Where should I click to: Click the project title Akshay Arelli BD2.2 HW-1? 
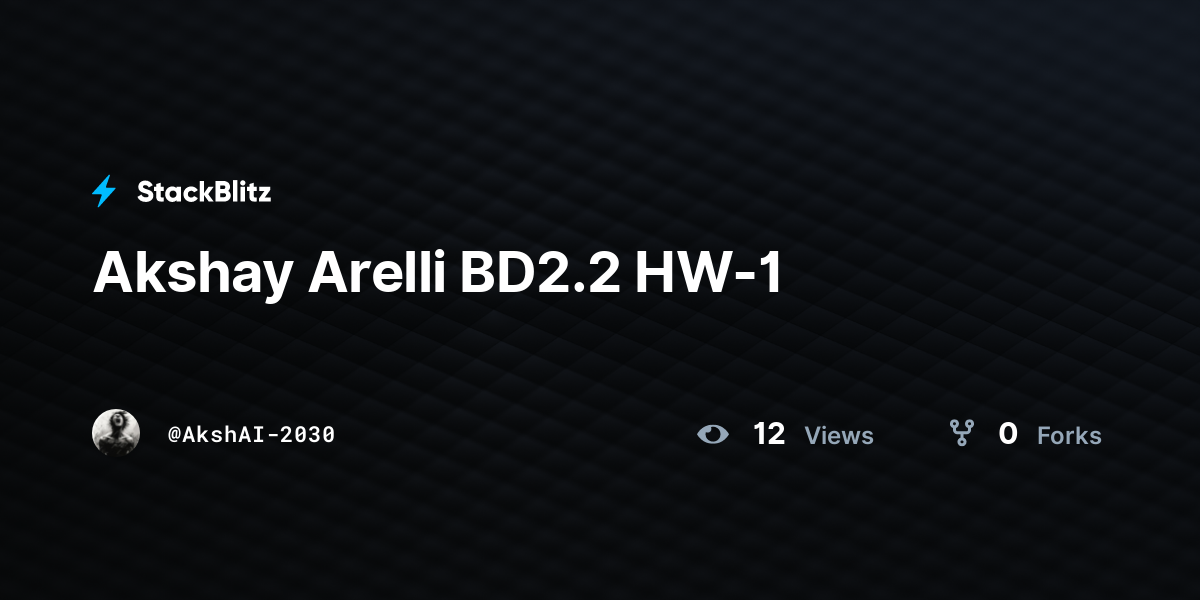click(x=437, y=274)
